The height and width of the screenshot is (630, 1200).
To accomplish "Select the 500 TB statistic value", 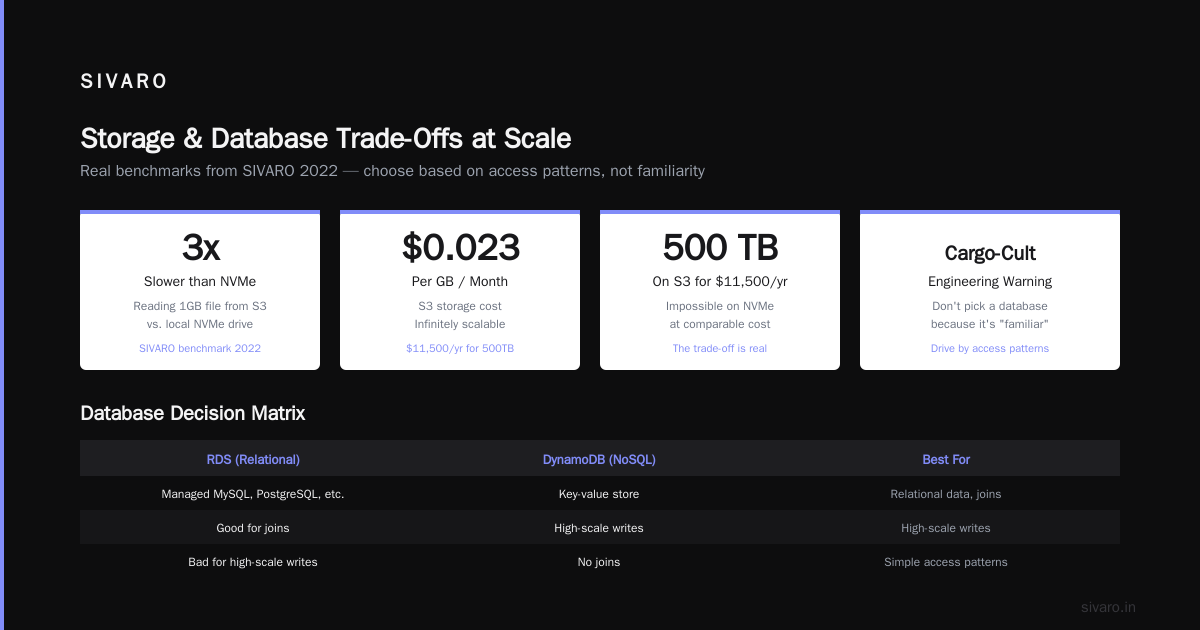I will click(720, 247).
